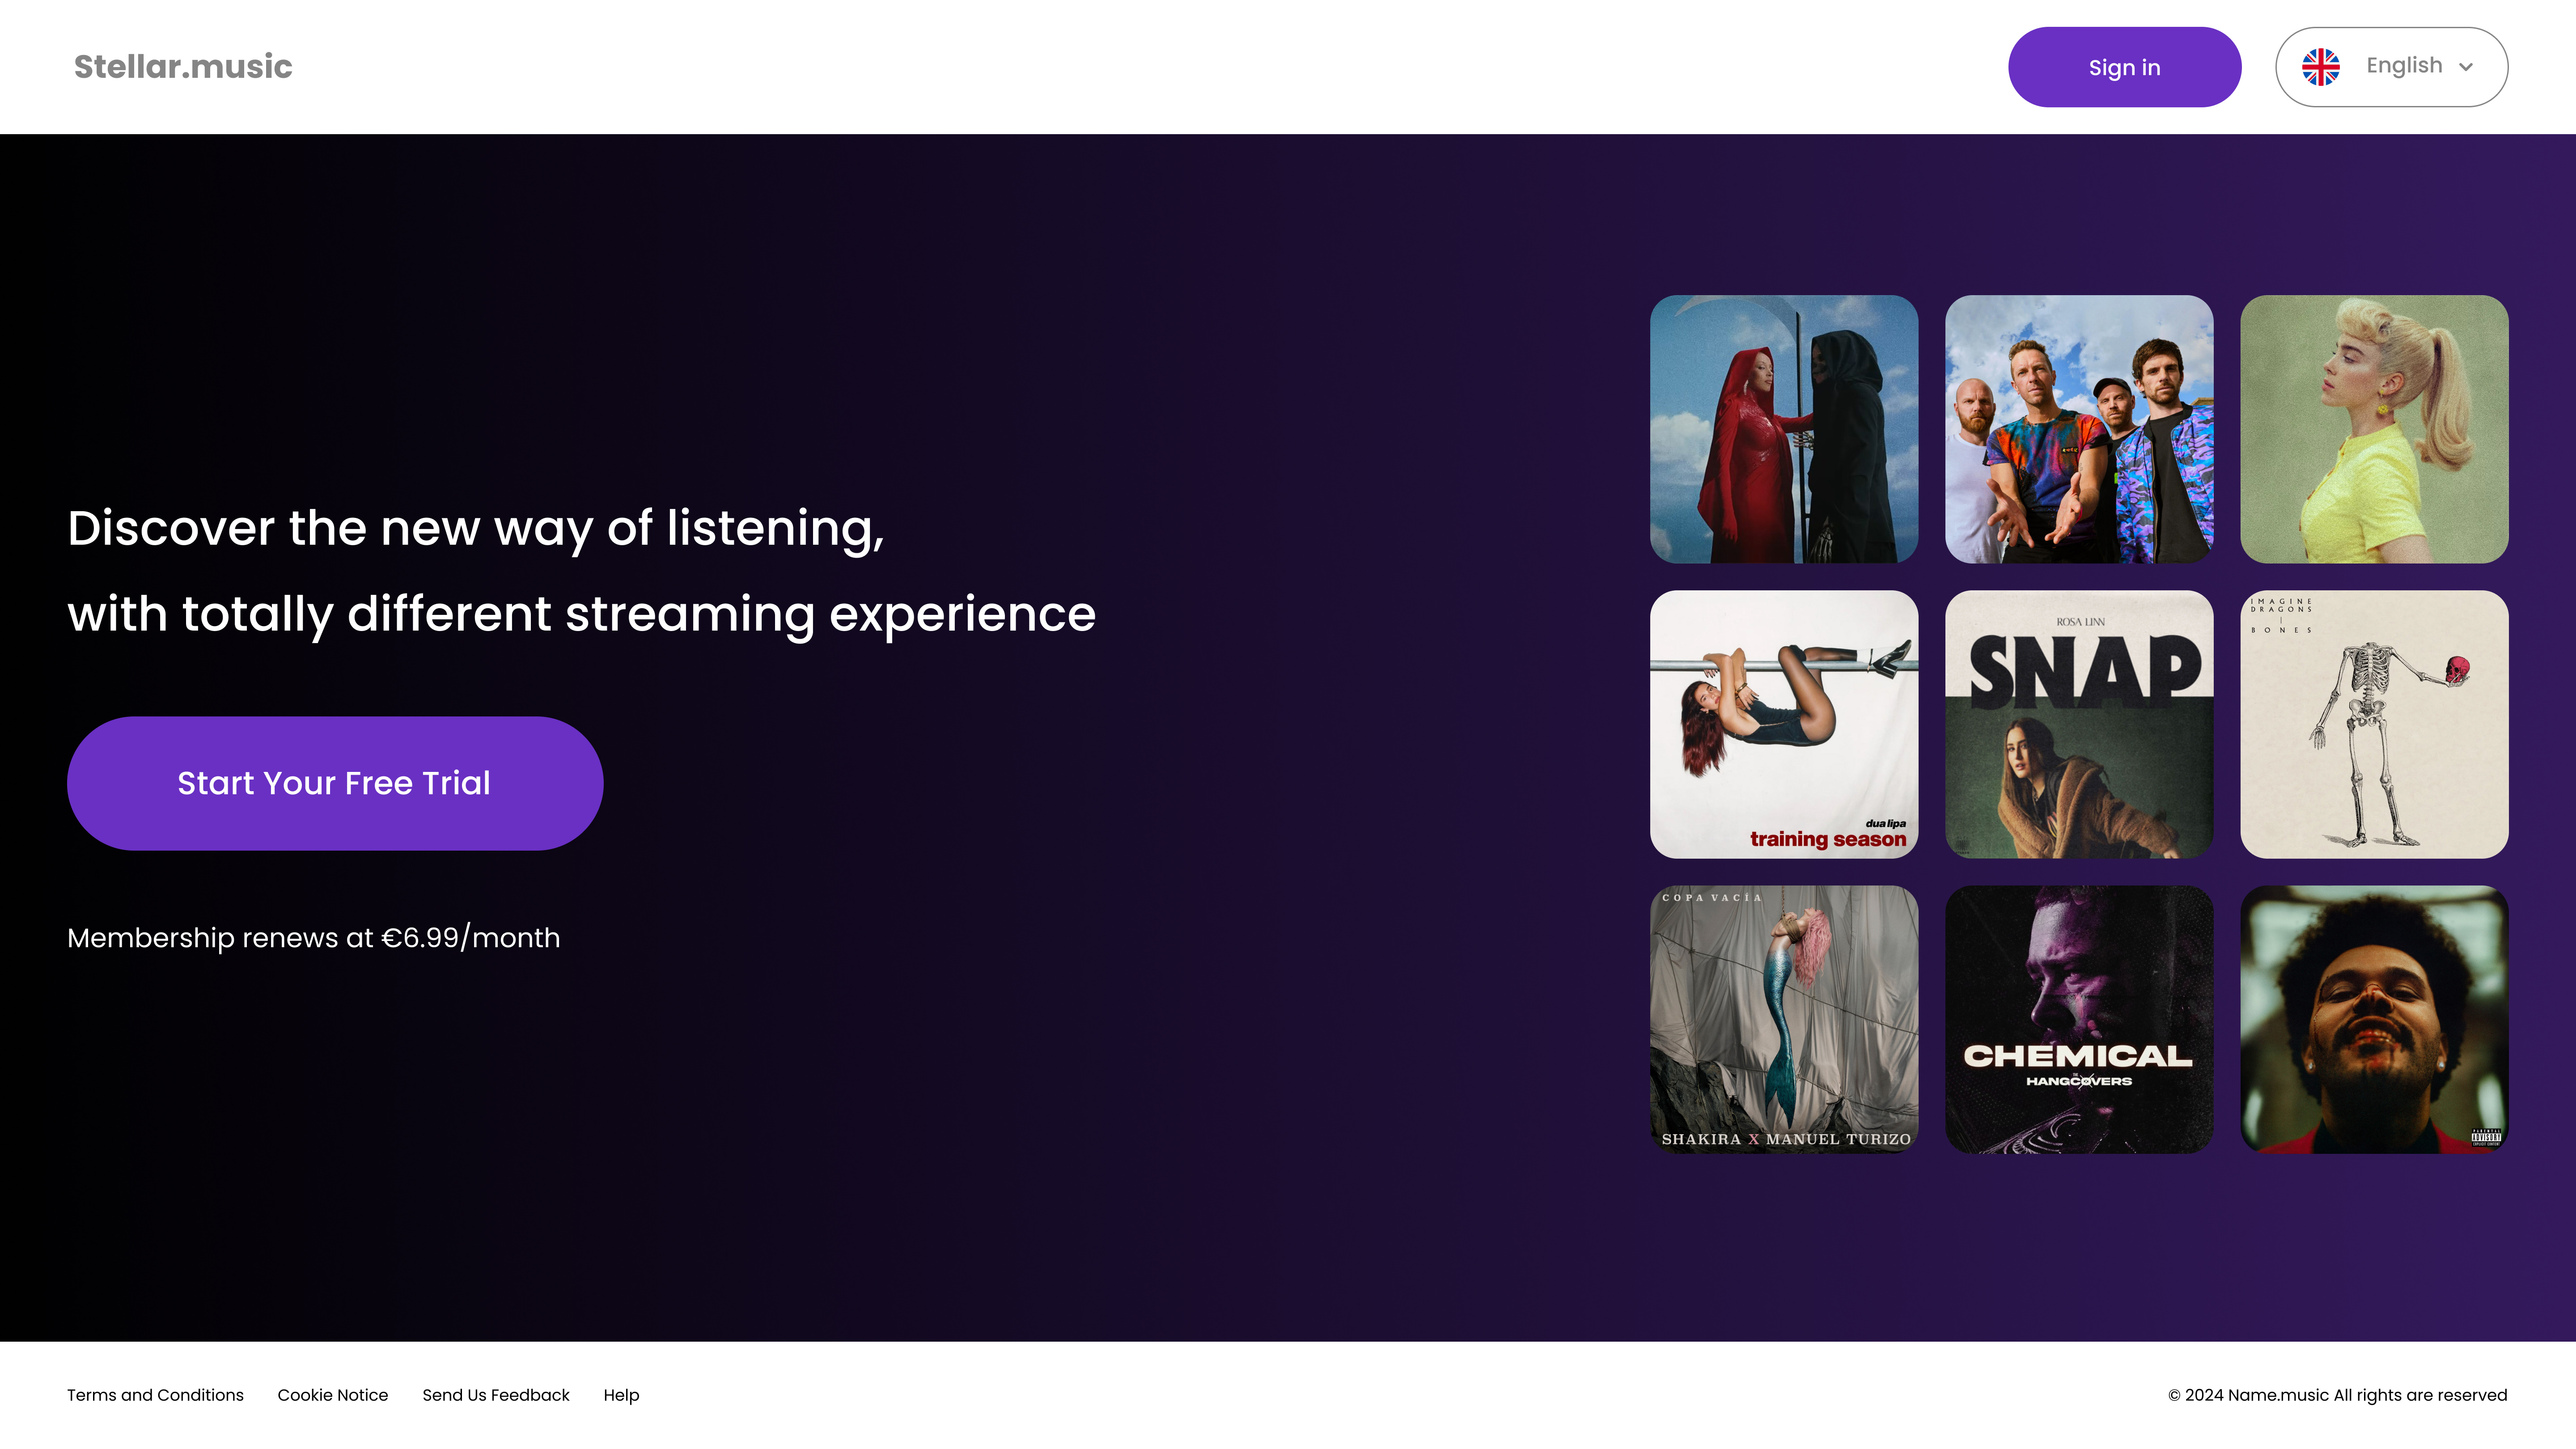Viewport: 2576px width, 1449px height.
Task: Select the four-man band album cover
Action: coord(2079,429)
